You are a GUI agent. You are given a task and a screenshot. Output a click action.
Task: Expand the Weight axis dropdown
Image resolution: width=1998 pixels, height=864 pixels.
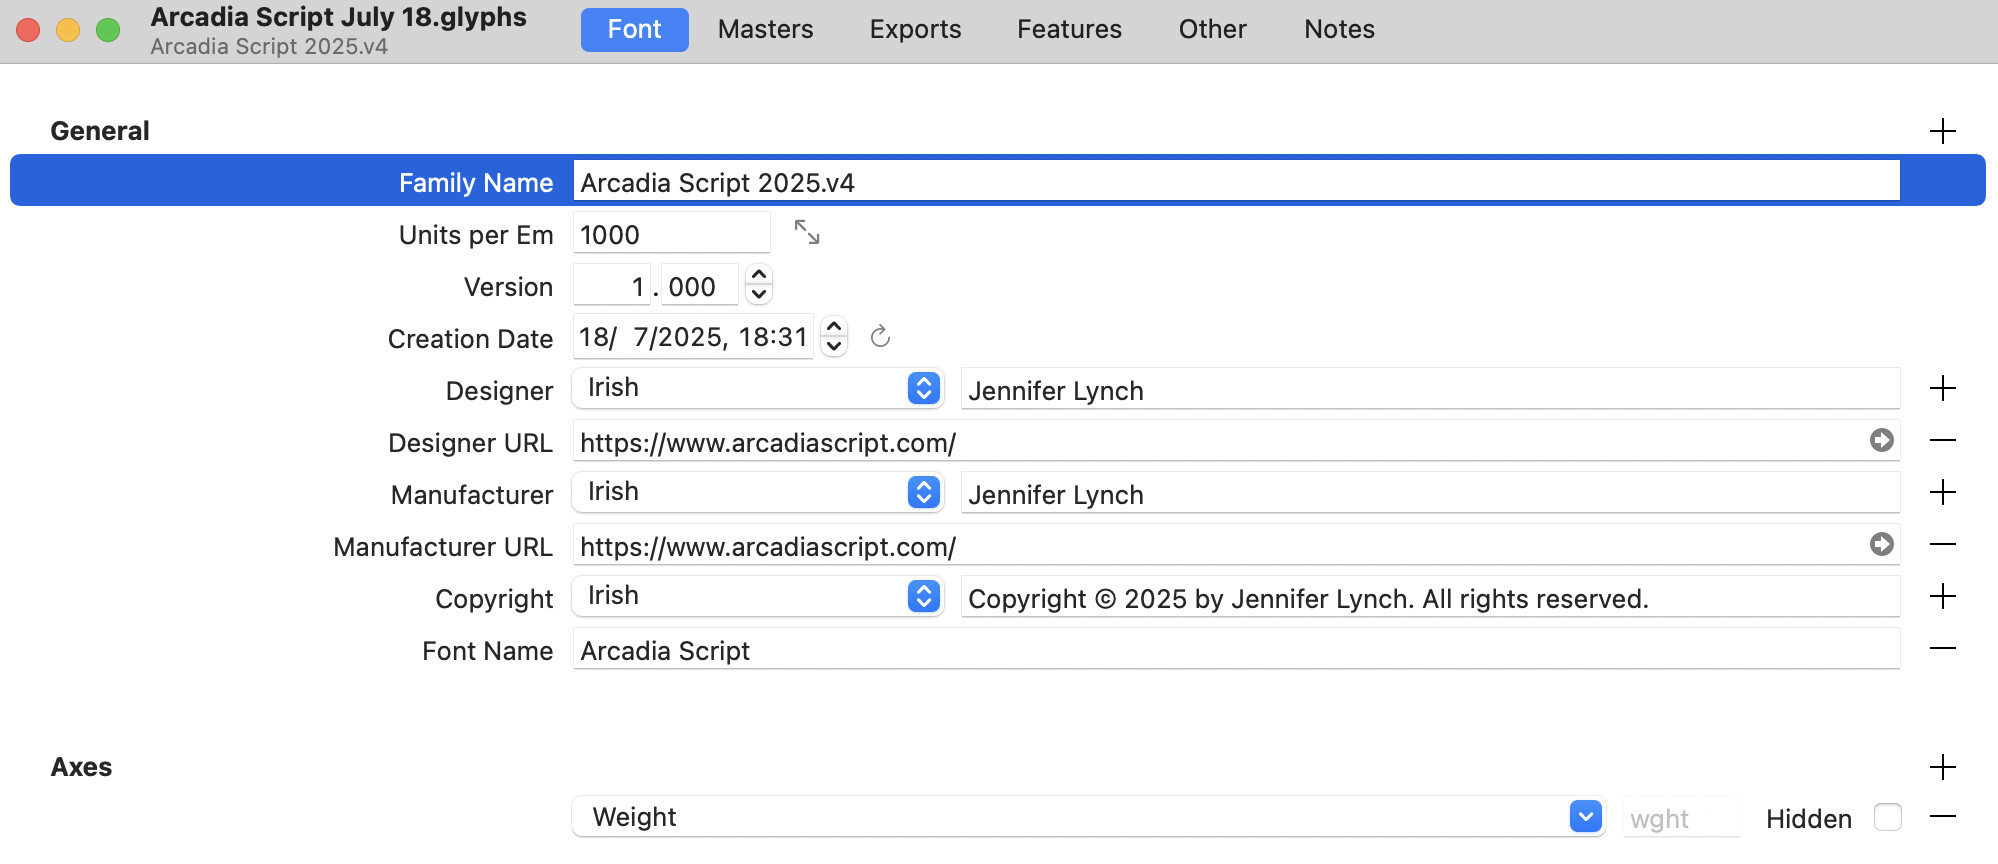point(1585,816)
